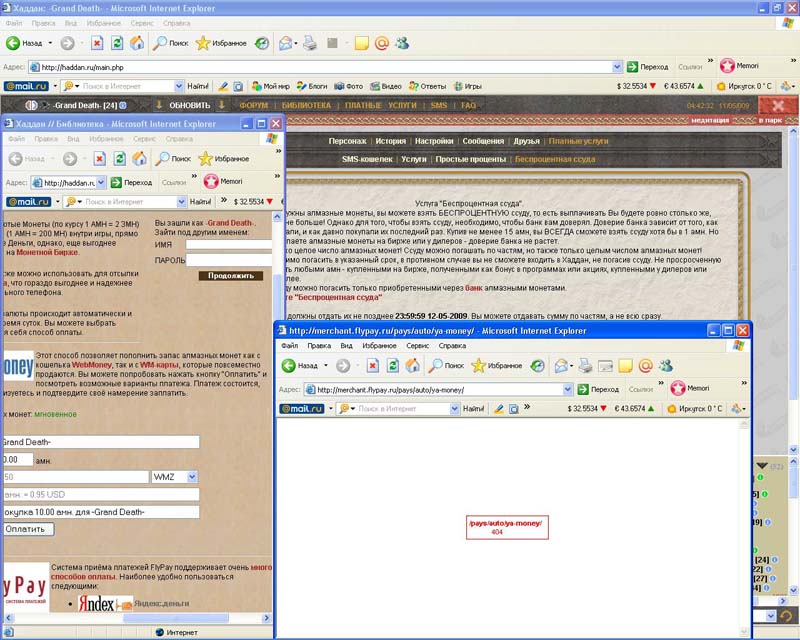Click Memori icon in the Библиотека window
Viewport: 800px width, 640px height.
point(210,182)
